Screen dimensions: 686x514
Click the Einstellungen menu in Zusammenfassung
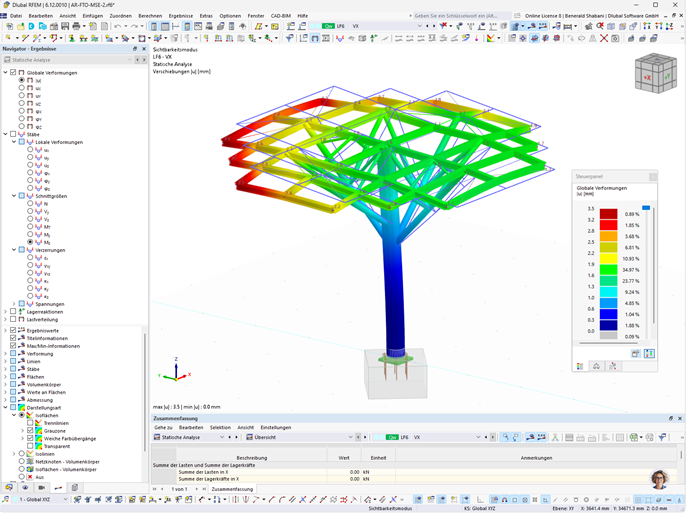[x=276, y=427]
